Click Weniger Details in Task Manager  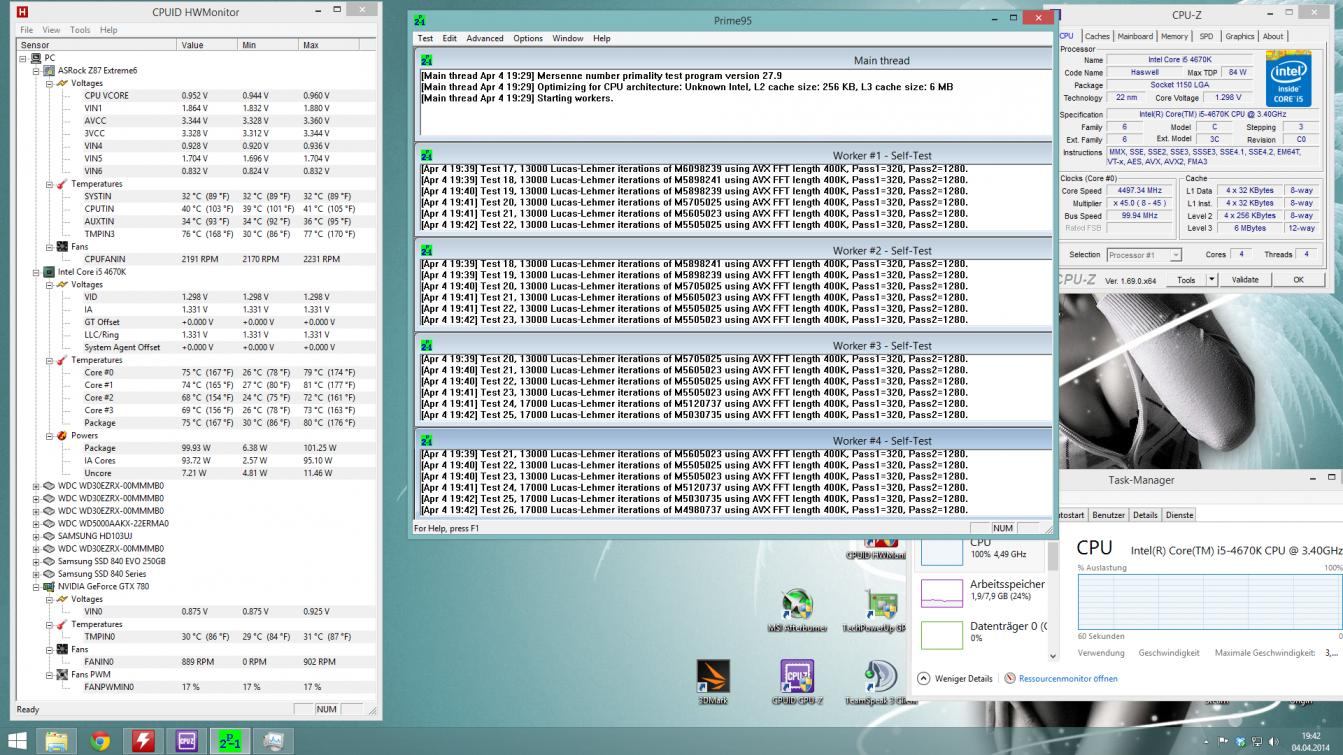click(955, 678)
